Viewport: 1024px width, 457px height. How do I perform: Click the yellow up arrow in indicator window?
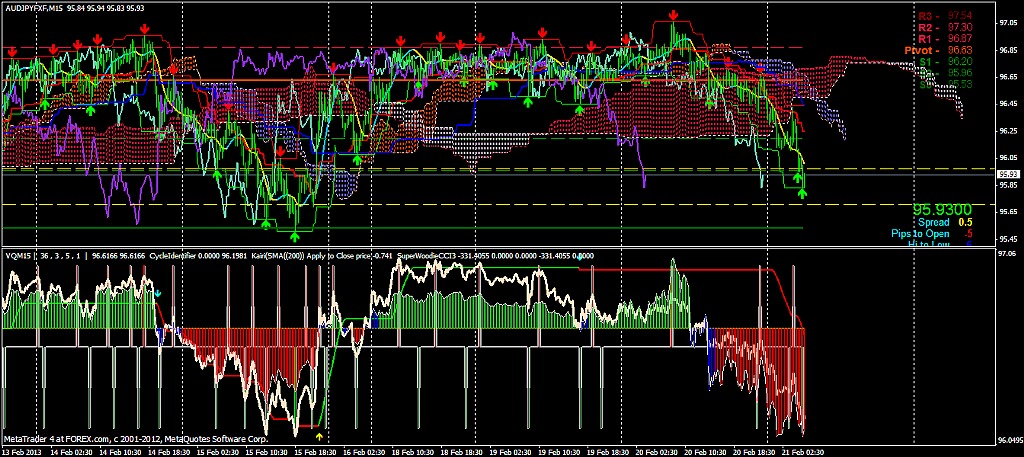point(319,436)
